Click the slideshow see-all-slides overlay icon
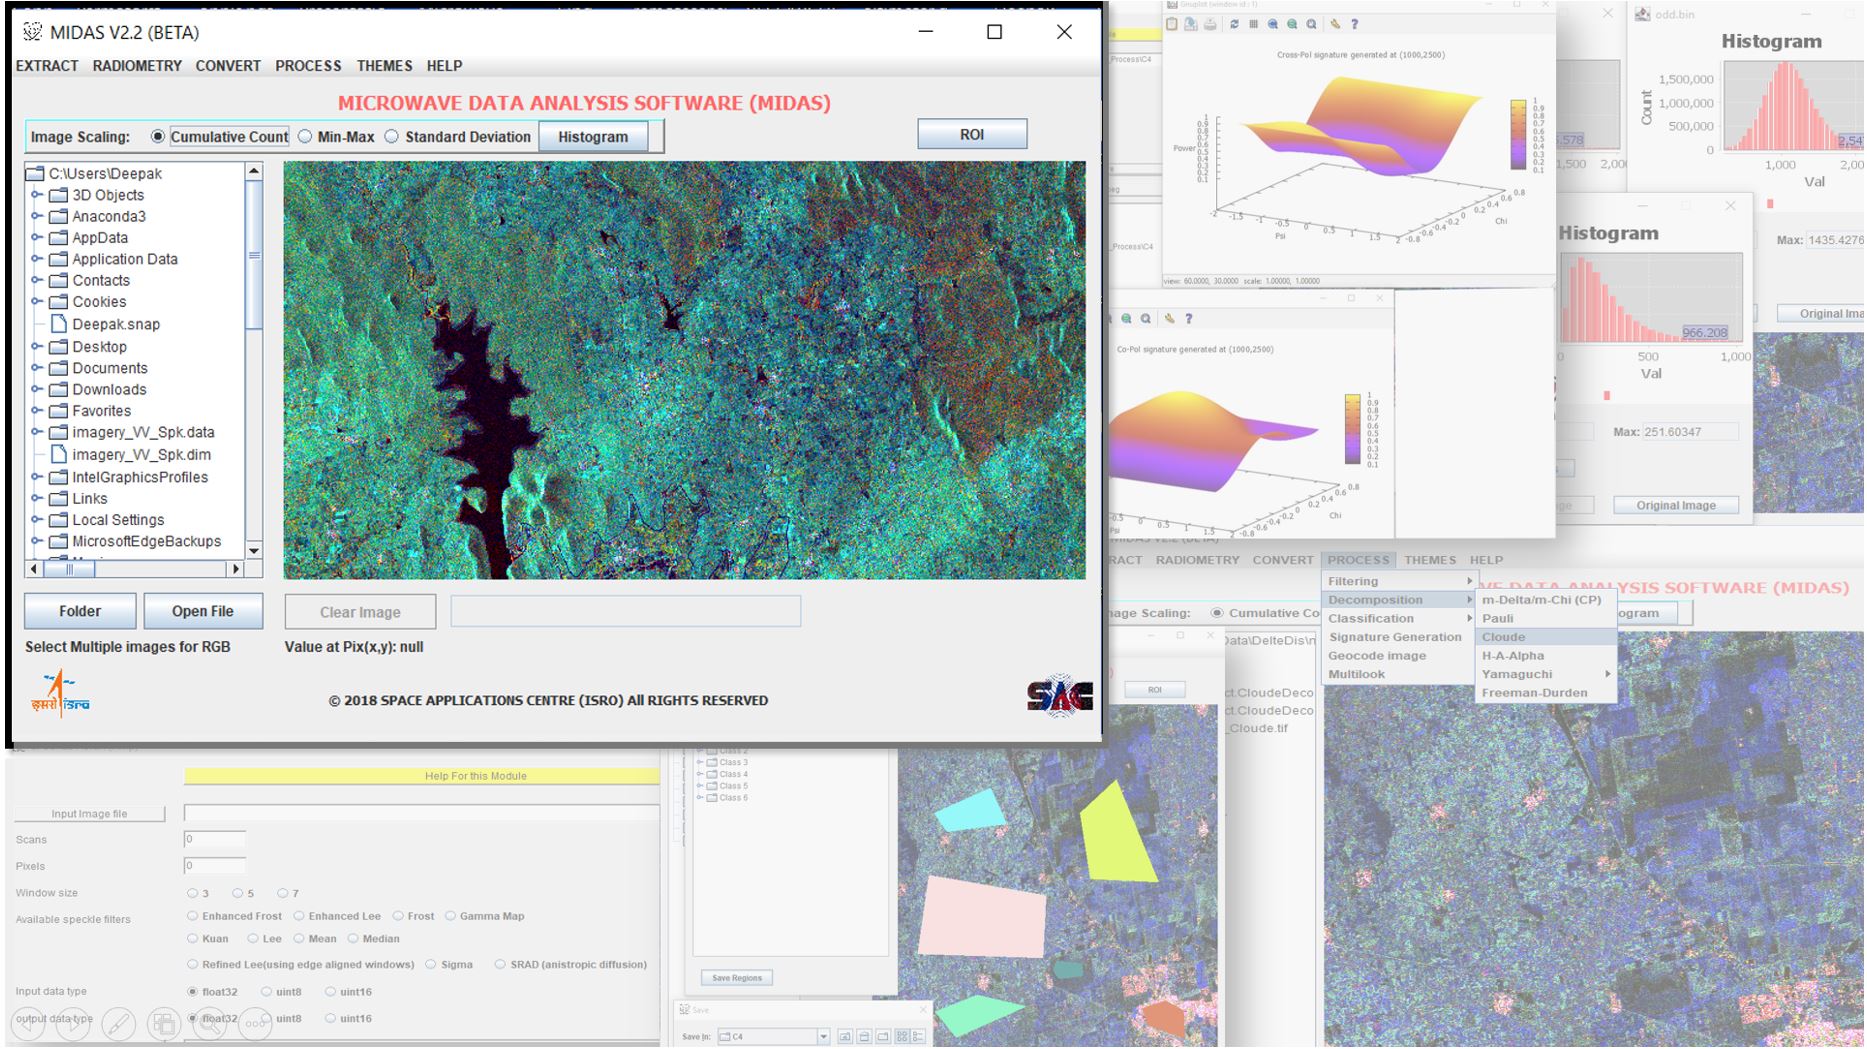The width and height of the screenshot is (1867, 1049). coord(163,1023)
